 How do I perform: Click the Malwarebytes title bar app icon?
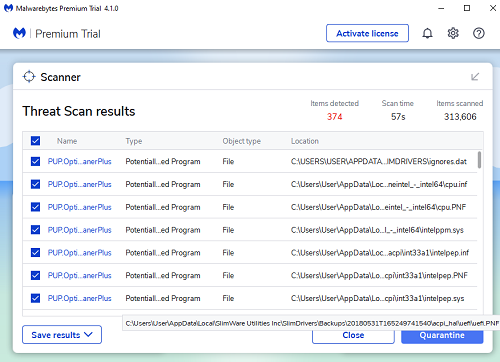(8, 8)
